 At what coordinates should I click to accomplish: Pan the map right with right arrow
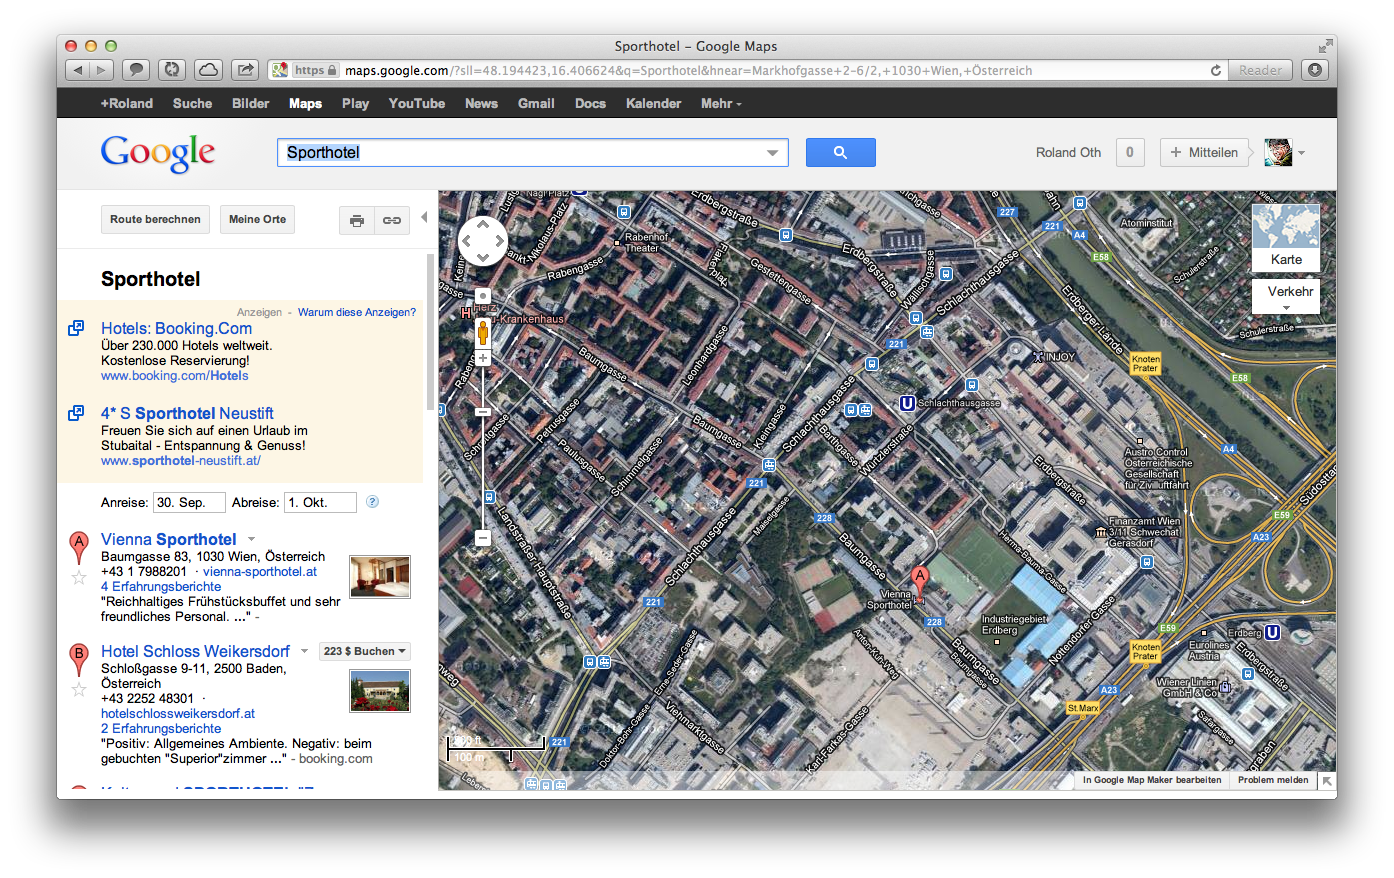click(499, 241)
